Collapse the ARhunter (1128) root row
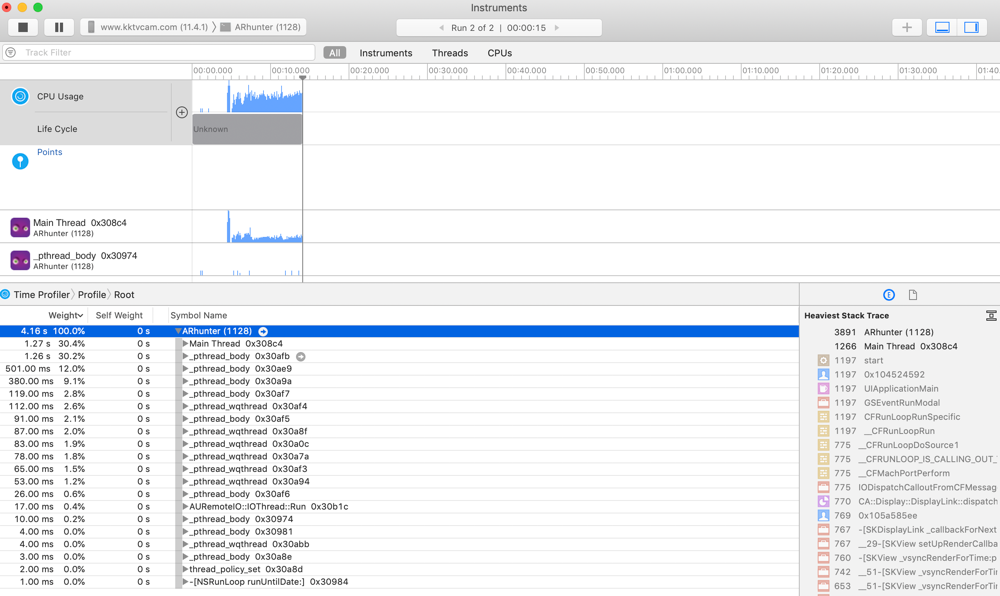1000x596 pixels. 178,331
